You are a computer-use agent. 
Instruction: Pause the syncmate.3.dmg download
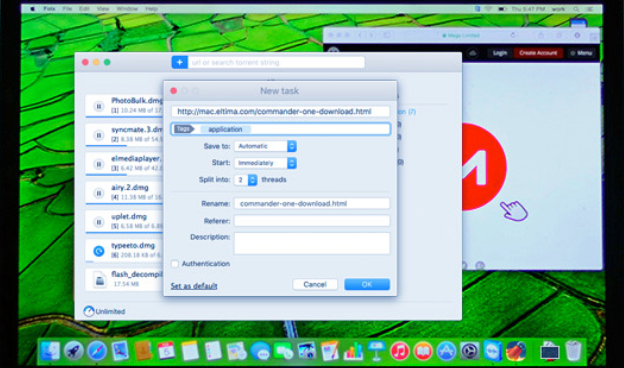99,135
